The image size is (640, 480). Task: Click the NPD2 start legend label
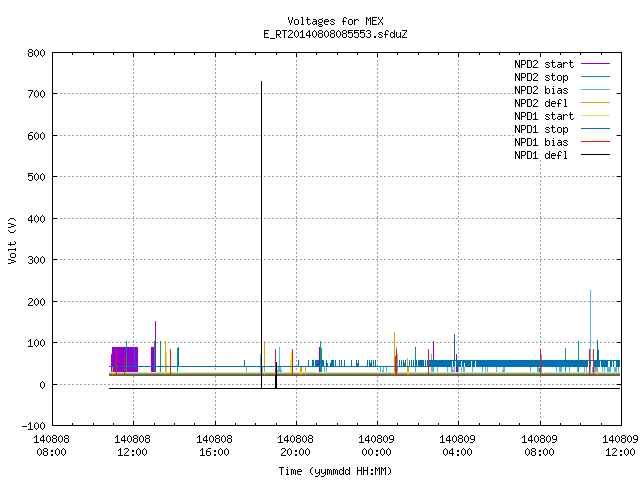pos(544,64)
